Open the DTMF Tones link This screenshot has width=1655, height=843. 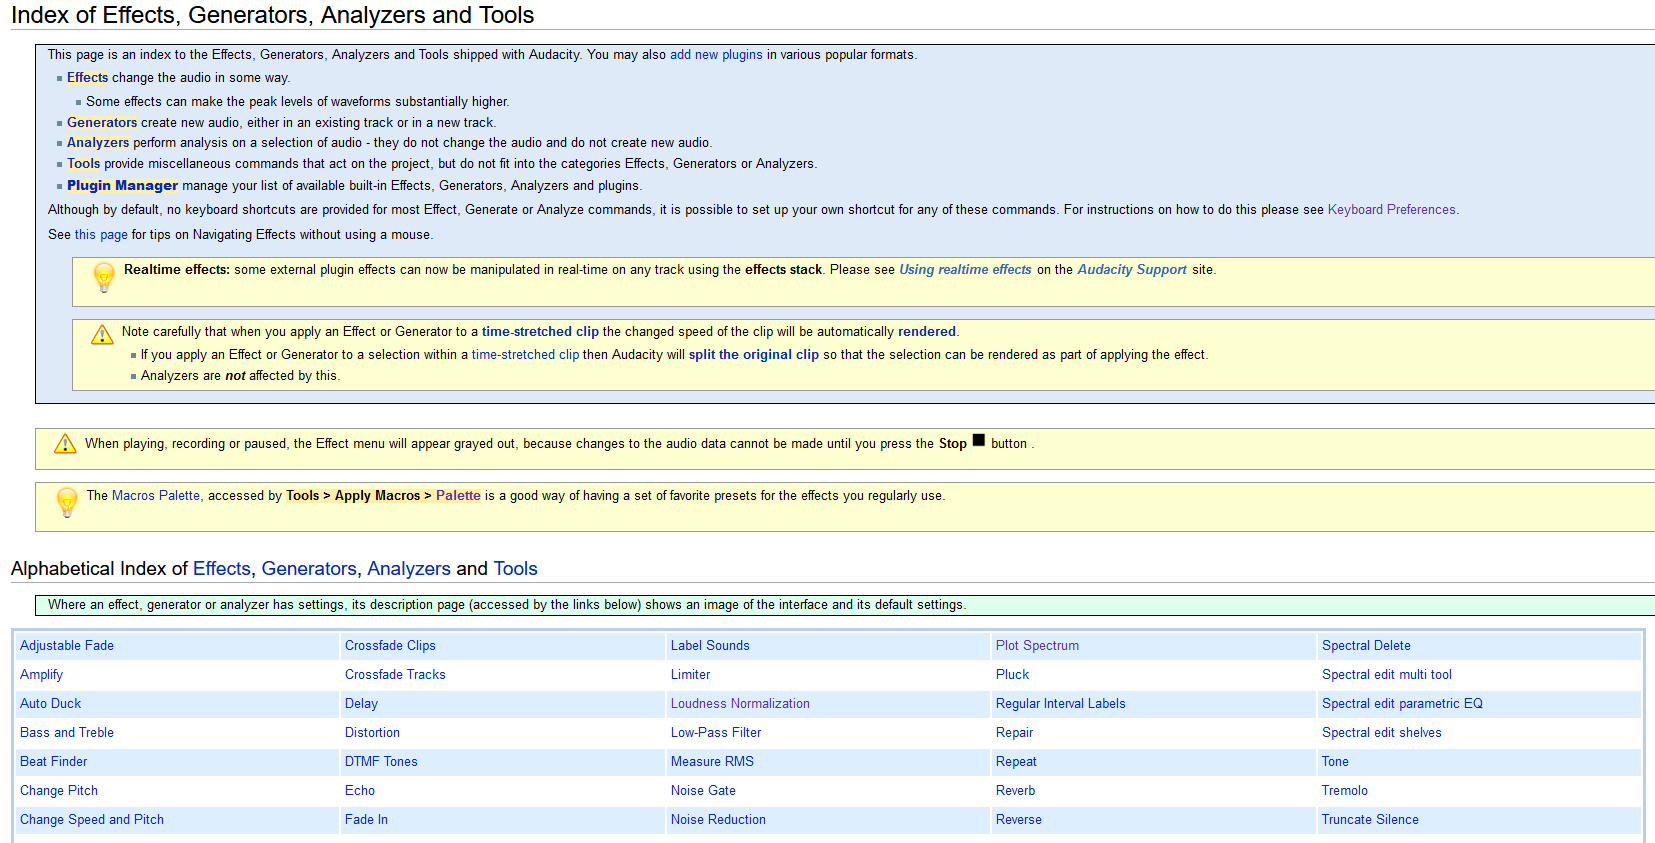click(x=381, y=762)
